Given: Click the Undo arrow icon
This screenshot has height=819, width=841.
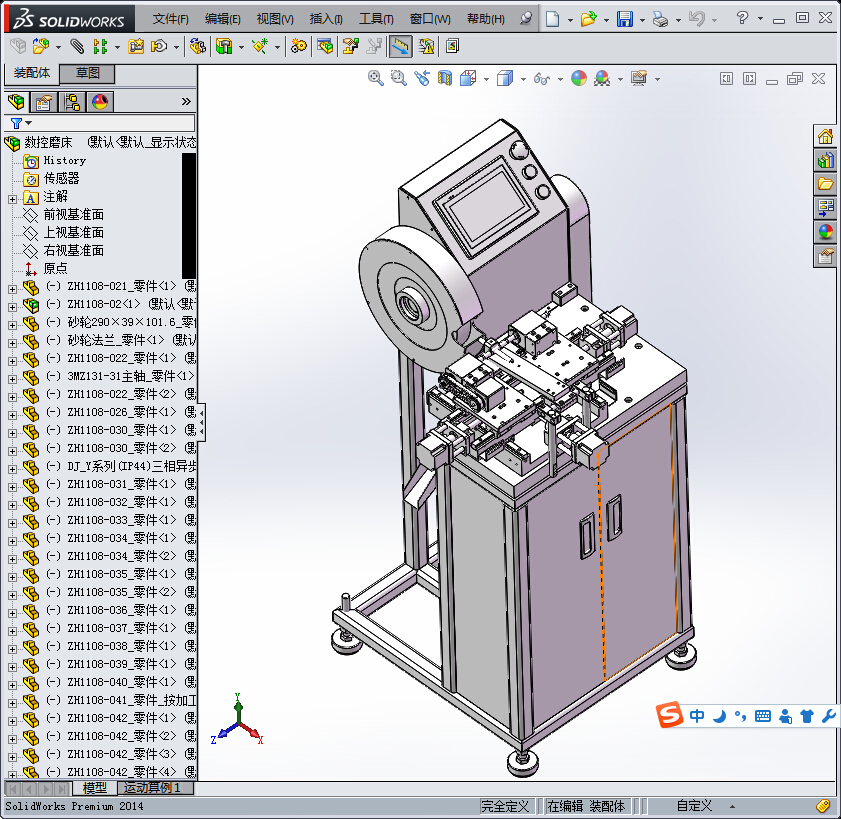Looking at the screenshot, I should click(697, 19).
